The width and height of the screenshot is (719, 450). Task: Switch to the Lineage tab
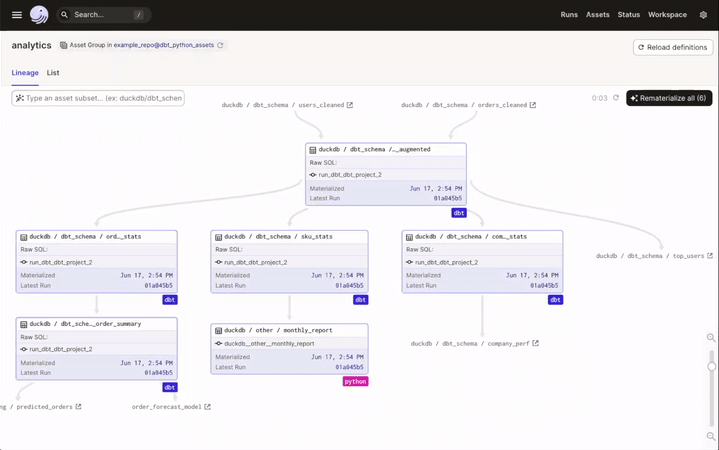[x=25, y=72]
